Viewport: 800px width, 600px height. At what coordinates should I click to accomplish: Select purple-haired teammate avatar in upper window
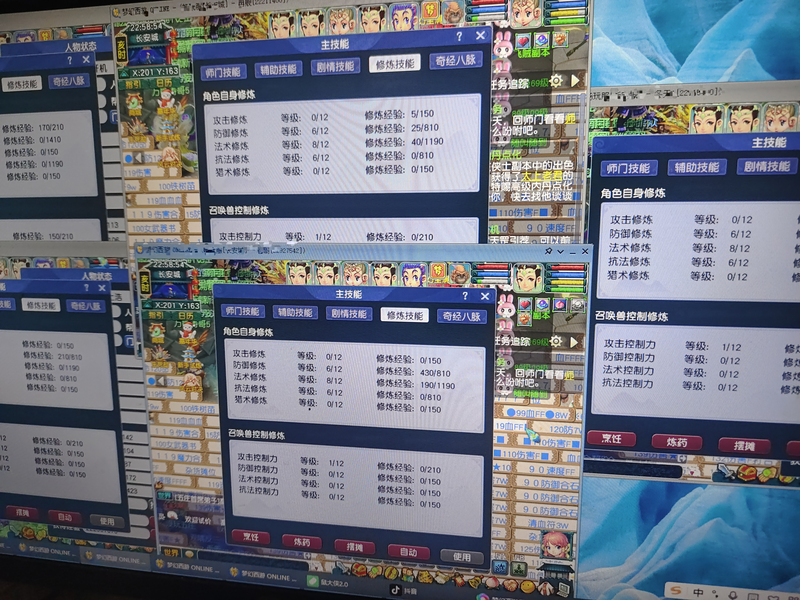(404, 17)
